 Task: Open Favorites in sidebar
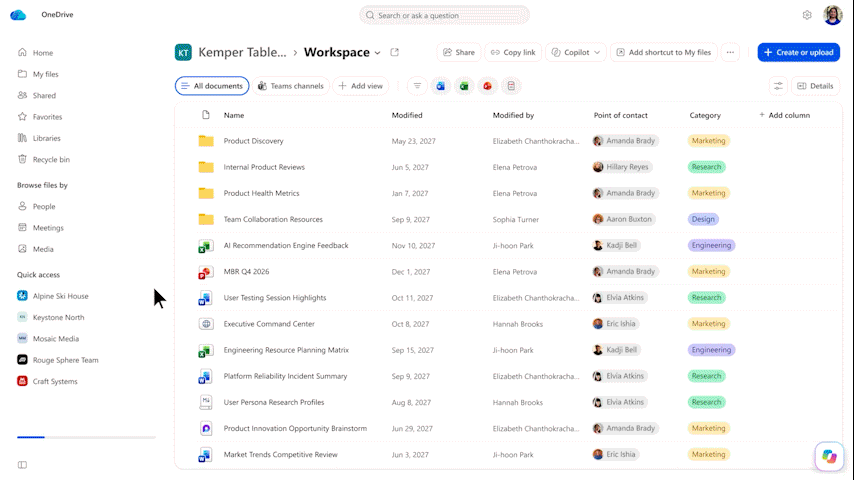(47, 117)
